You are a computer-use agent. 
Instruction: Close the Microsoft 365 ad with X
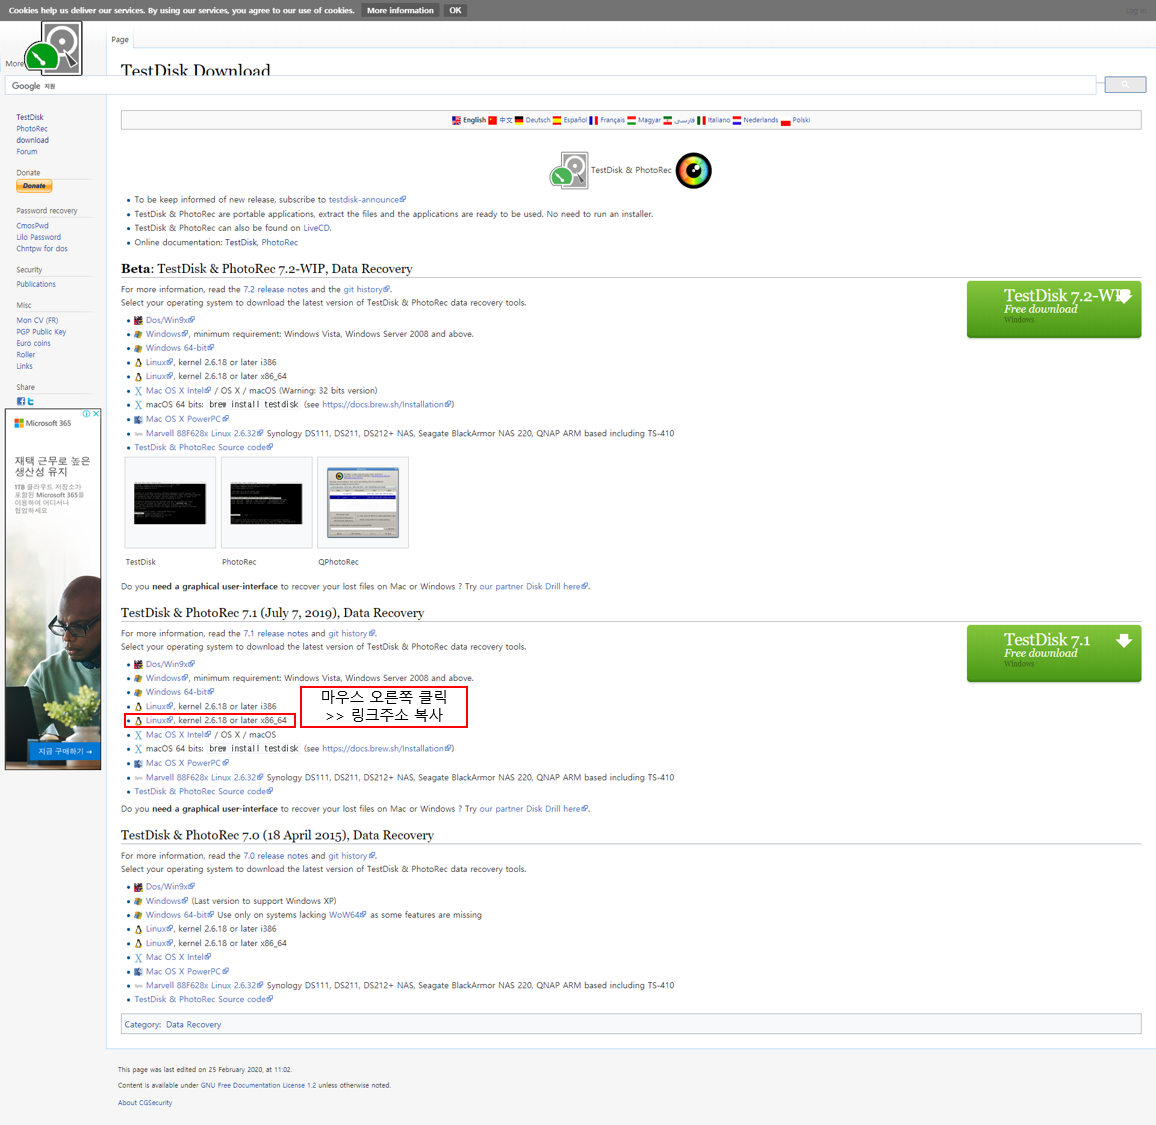tap(96, 414)
